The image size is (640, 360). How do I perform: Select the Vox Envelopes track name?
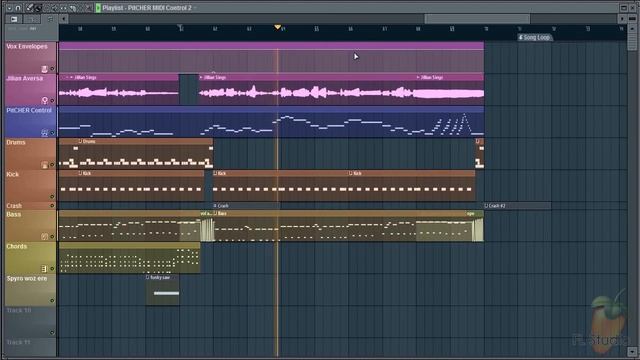click(x=27, y=47)
